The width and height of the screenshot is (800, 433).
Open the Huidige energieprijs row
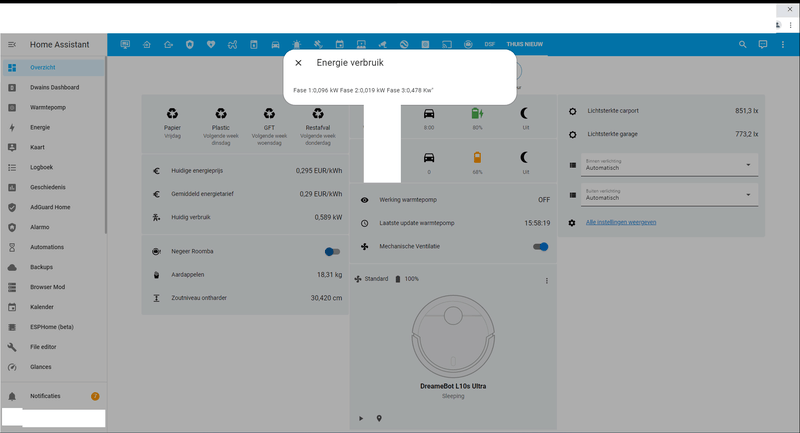point(246,171)
